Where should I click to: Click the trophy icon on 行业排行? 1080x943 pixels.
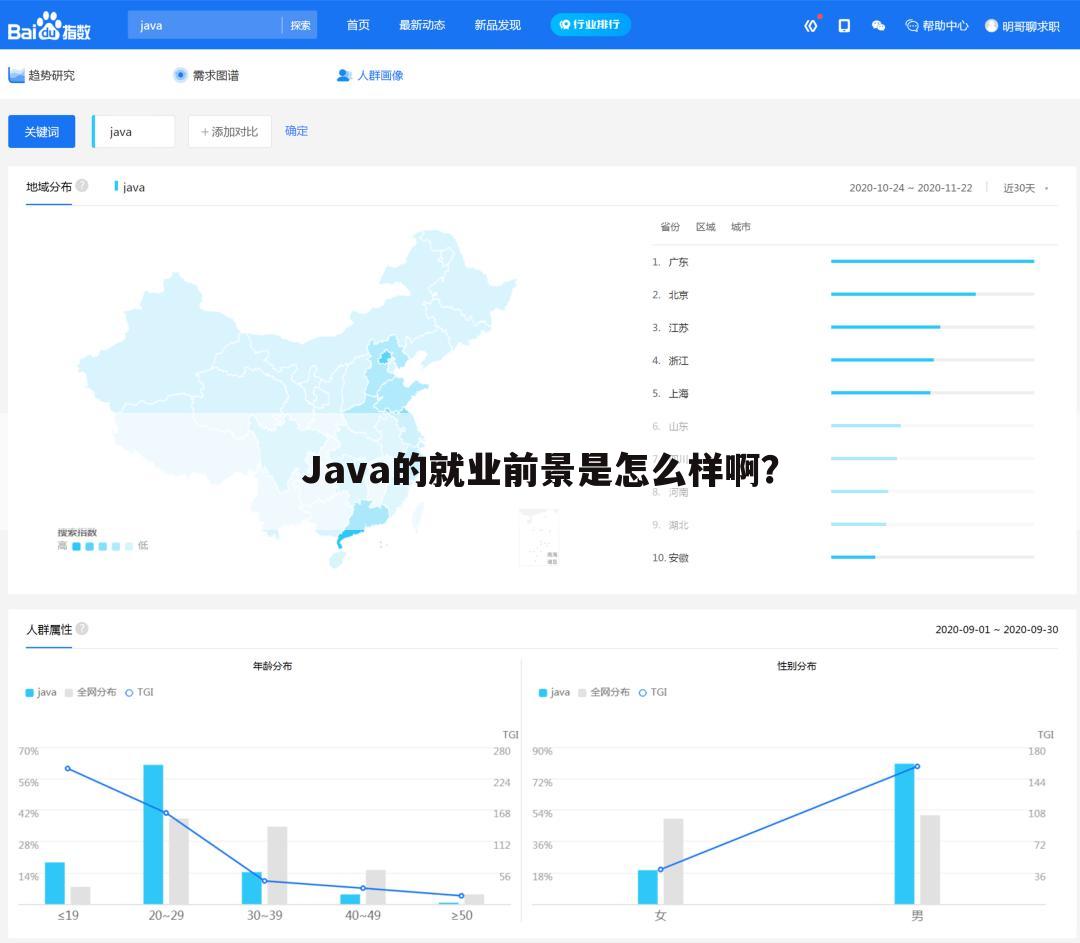(565, 24)
